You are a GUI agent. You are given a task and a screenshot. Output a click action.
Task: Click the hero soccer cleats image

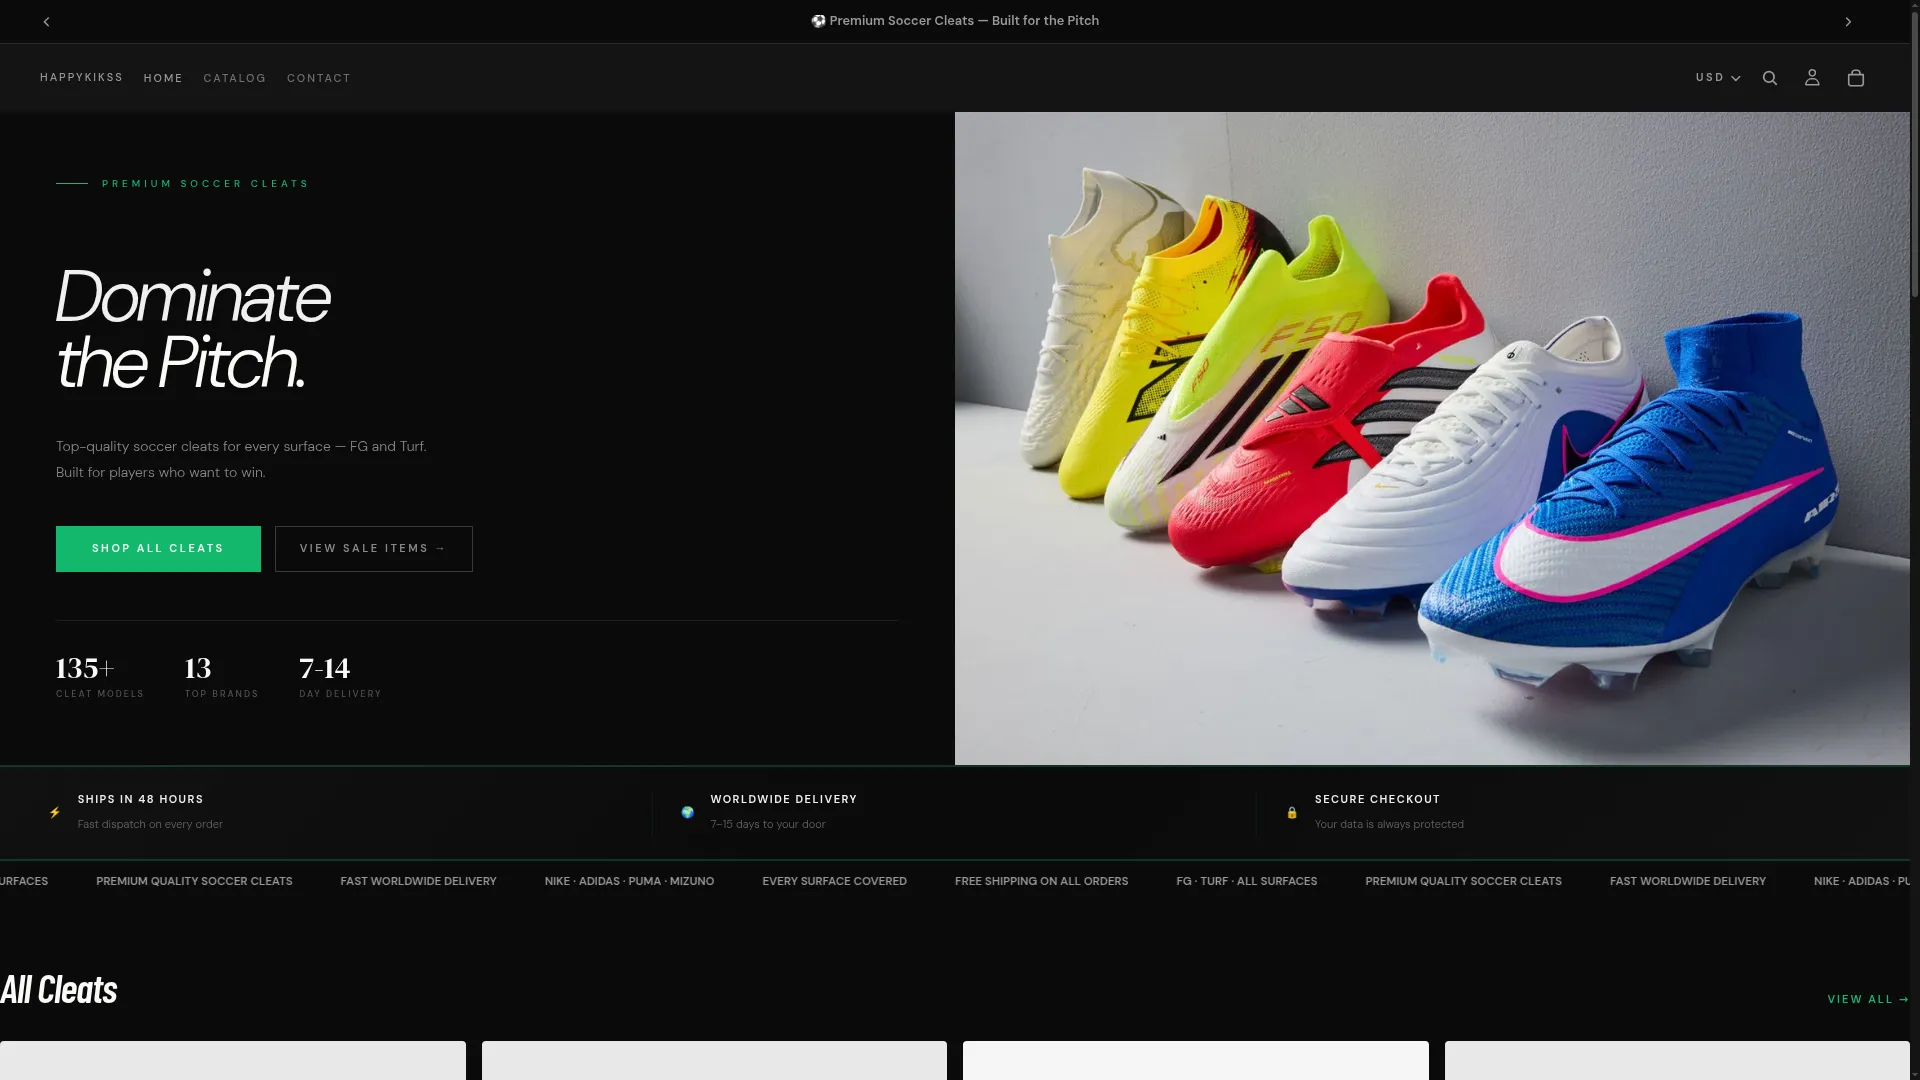(x=1432, y=438)
